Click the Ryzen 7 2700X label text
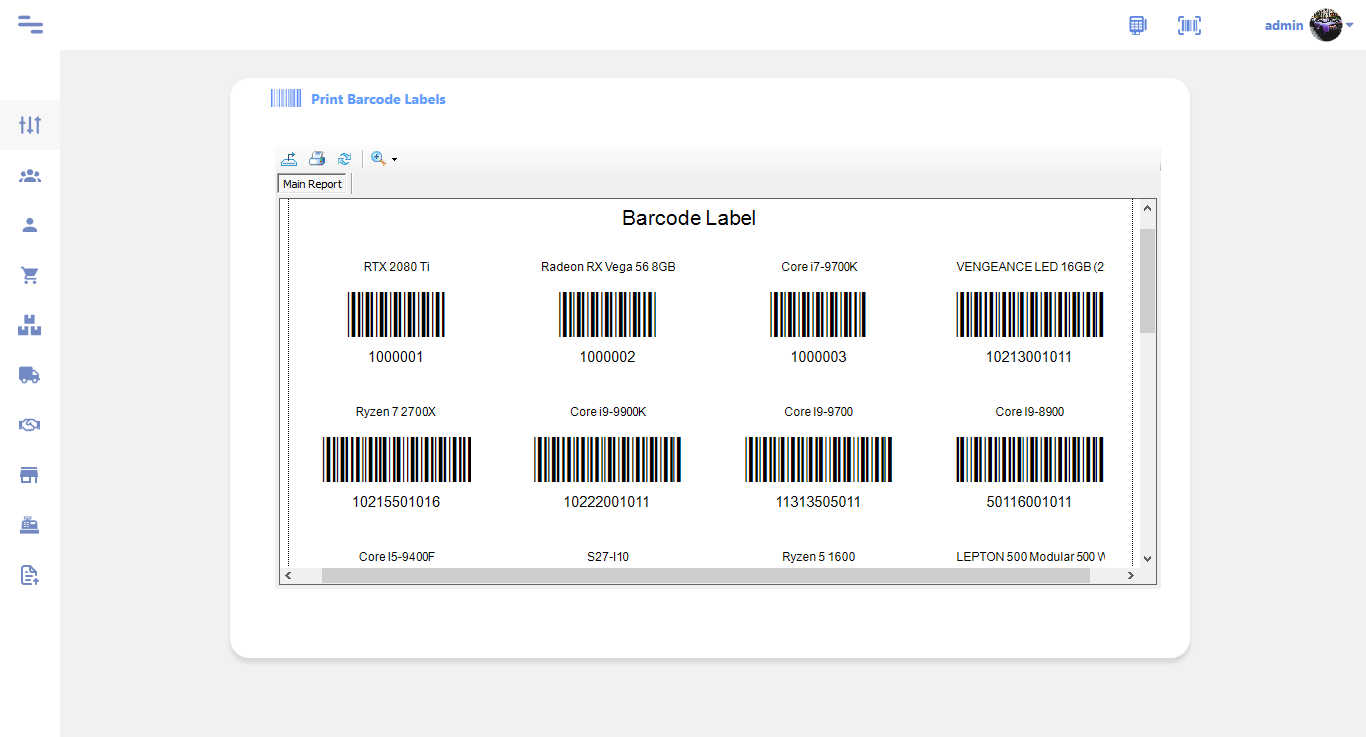Image resolution: width=1366 pixels, height=737 pixels. 396,412
